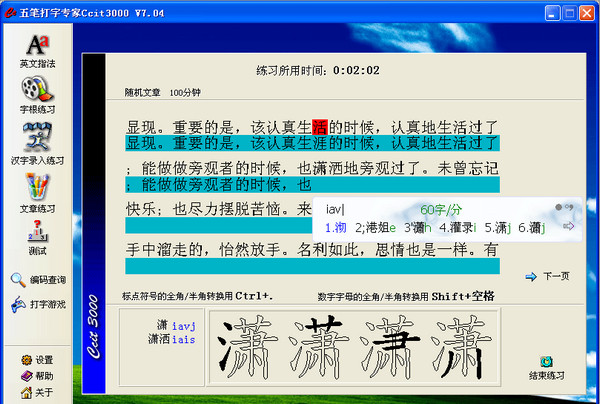Image resolution: width=600 pixels, height=404 pixels.
Task: Start the 测试 test podium icon
Action: click(37, 231)
